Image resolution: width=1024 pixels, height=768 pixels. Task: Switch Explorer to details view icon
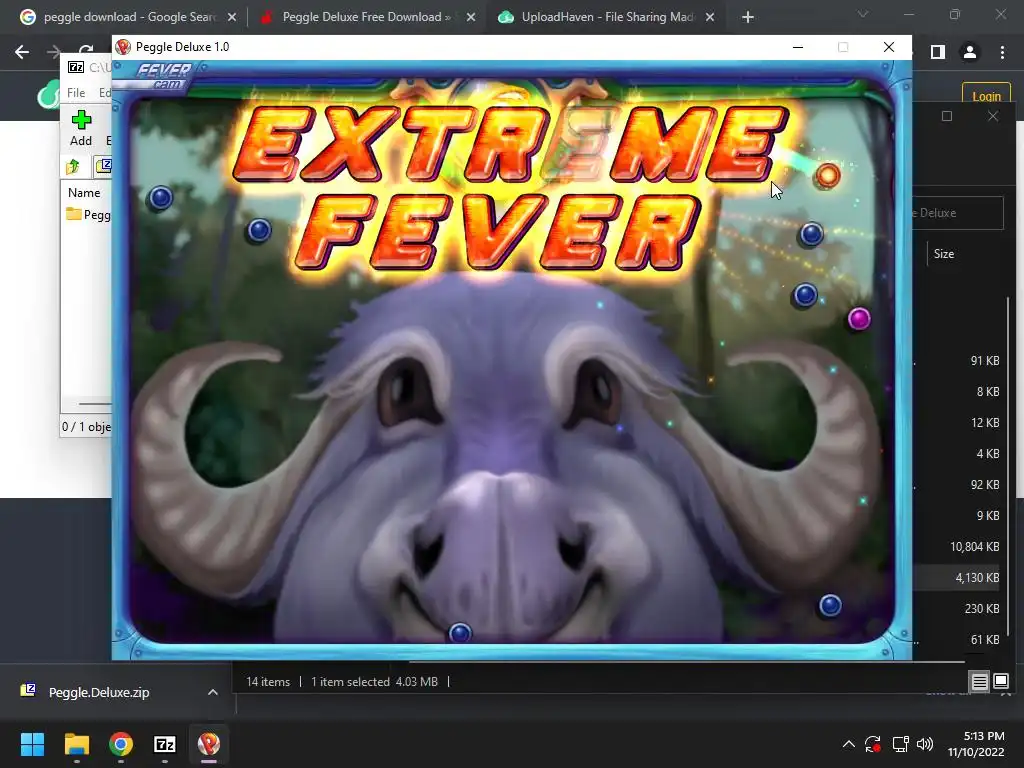979,682
